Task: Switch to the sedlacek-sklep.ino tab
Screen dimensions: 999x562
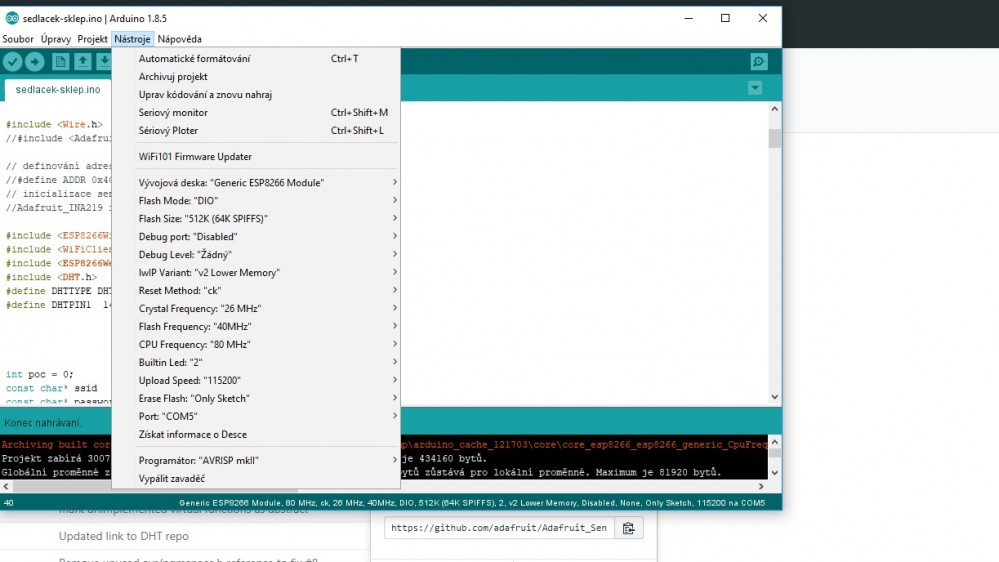Action: pyautogui.click(x=58, y=89)
